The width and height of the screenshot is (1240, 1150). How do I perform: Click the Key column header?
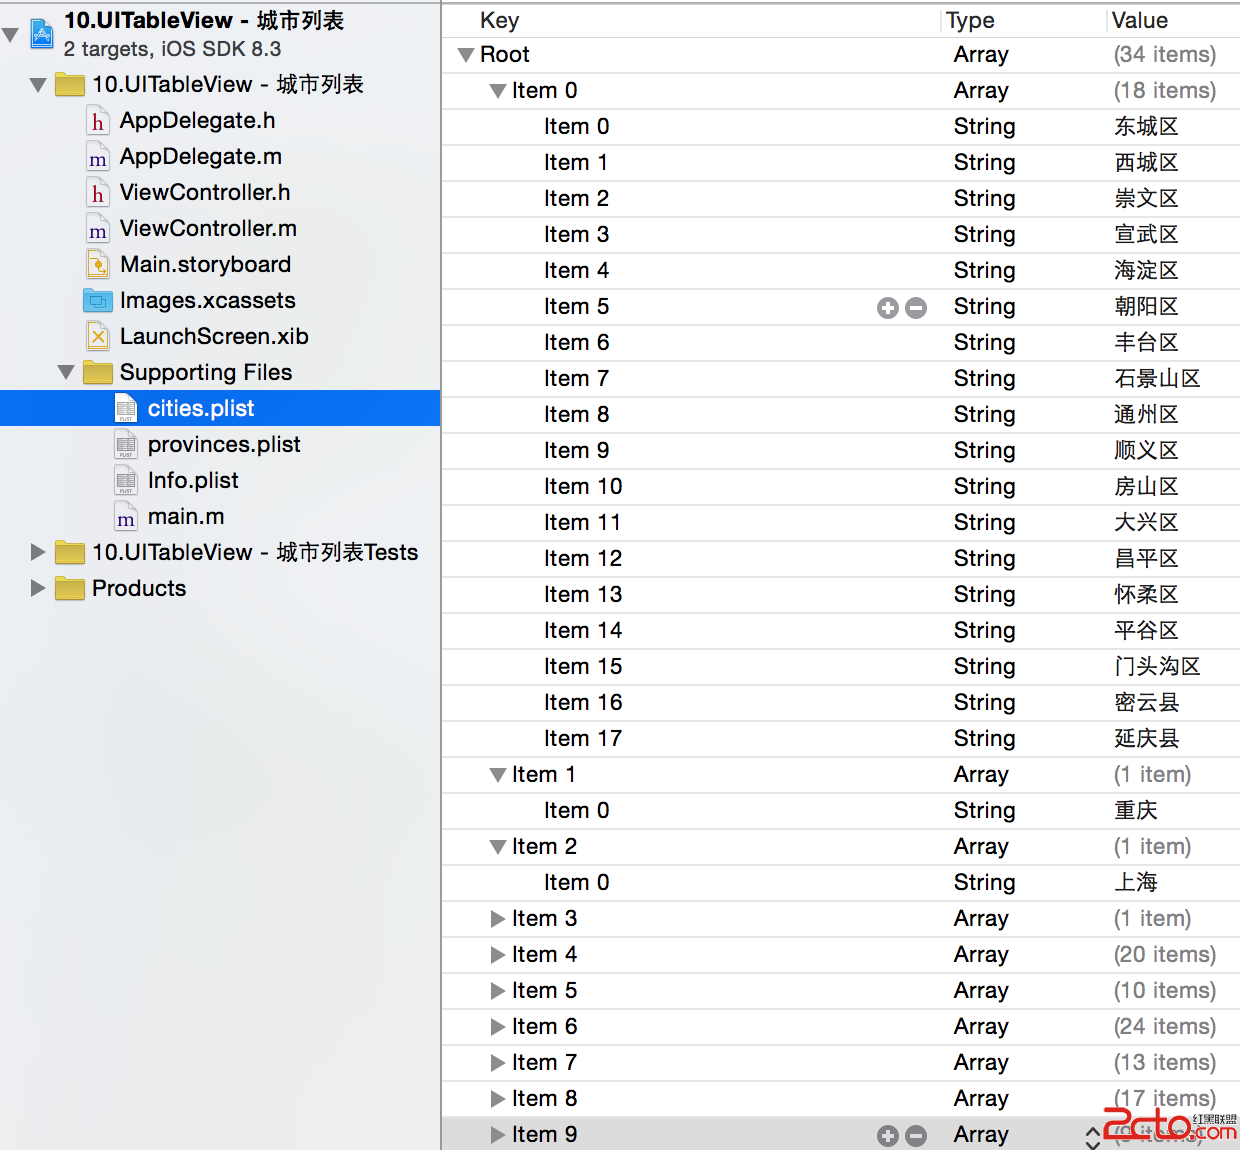pyautogui.click(x=499, y=21)
